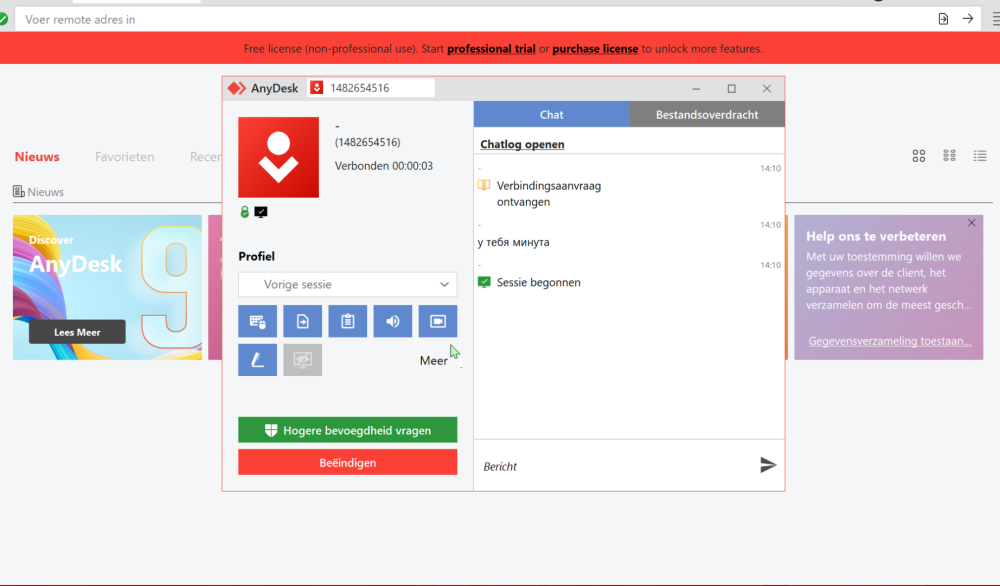The image size is (1000, 586).
Task: Open the purchase license link
Action: click(595, 48)
